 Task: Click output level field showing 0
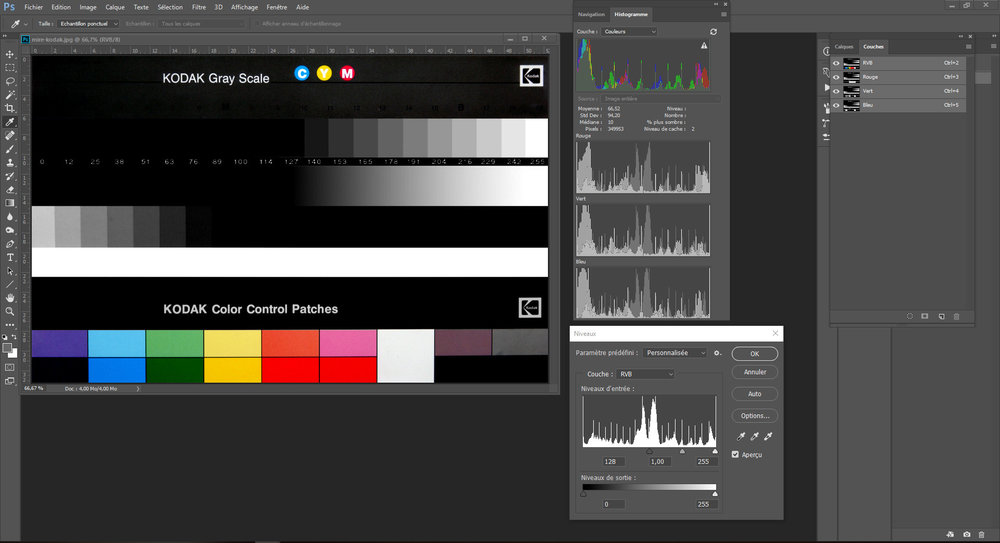pyautogui.click(x=614, y=504)
